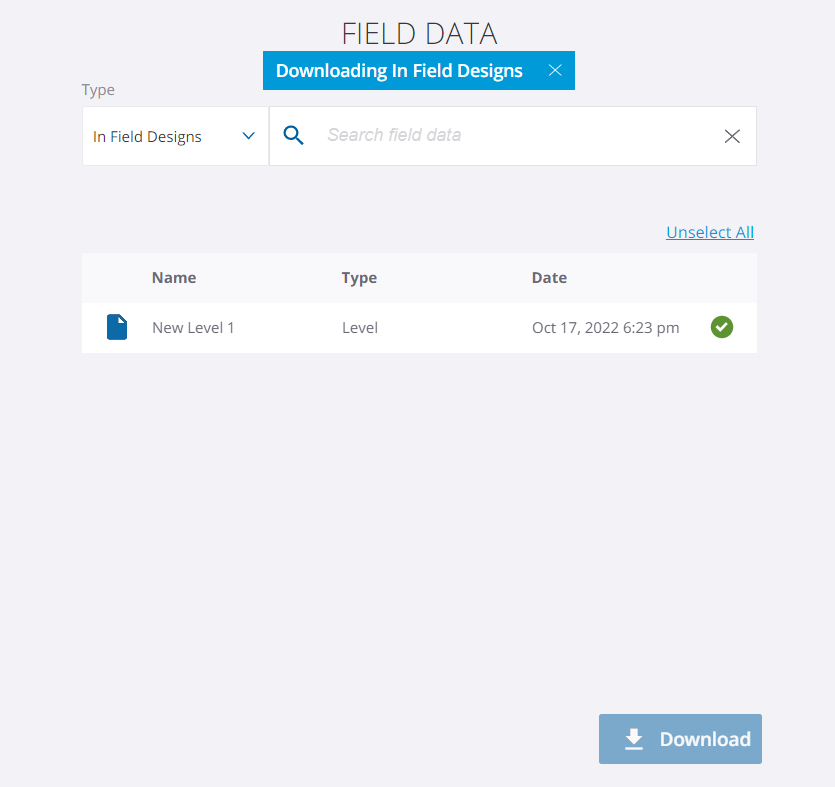Sort by the Name column header

pos(174,278)
